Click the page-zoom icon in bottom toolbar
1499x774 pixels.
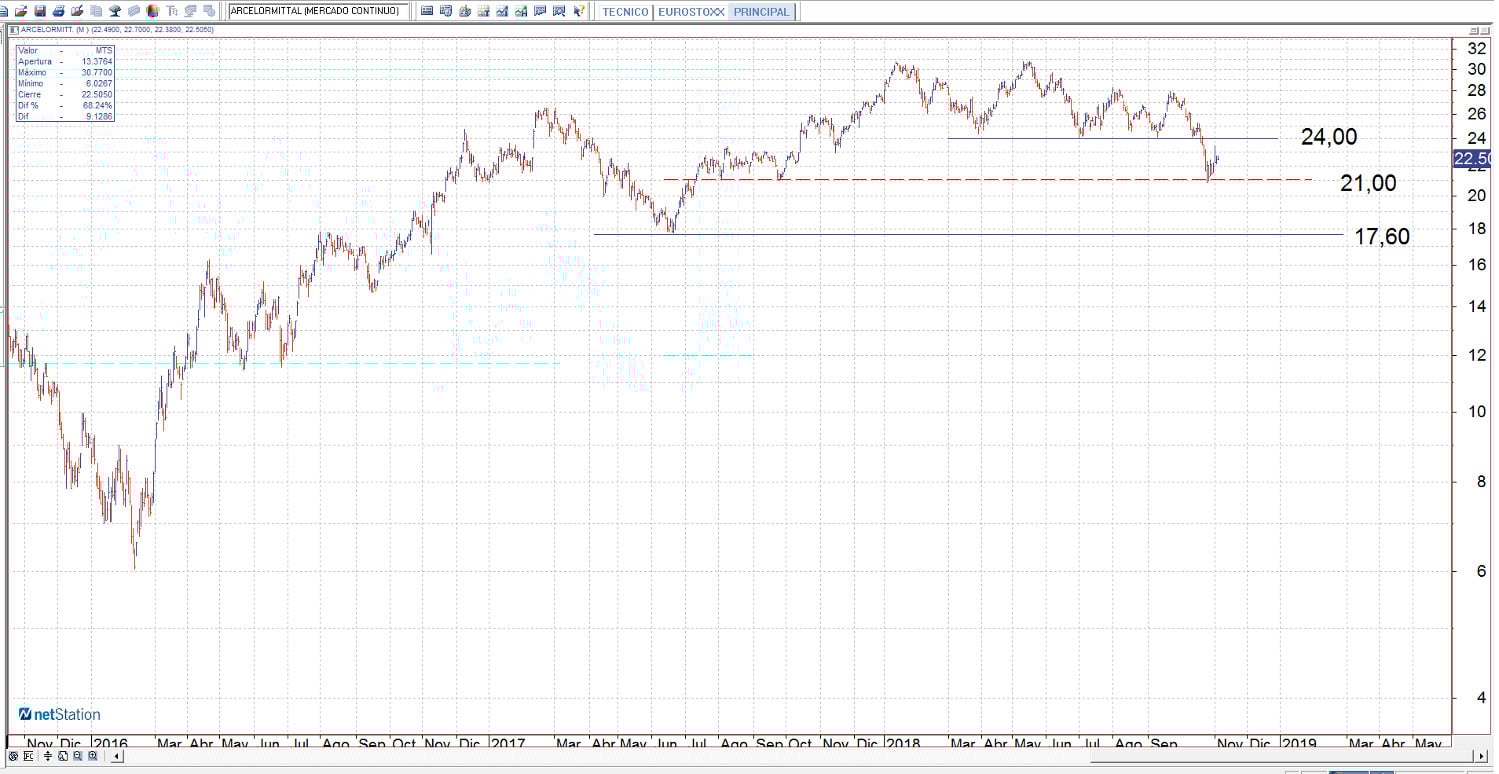click(x=62, y=756)
